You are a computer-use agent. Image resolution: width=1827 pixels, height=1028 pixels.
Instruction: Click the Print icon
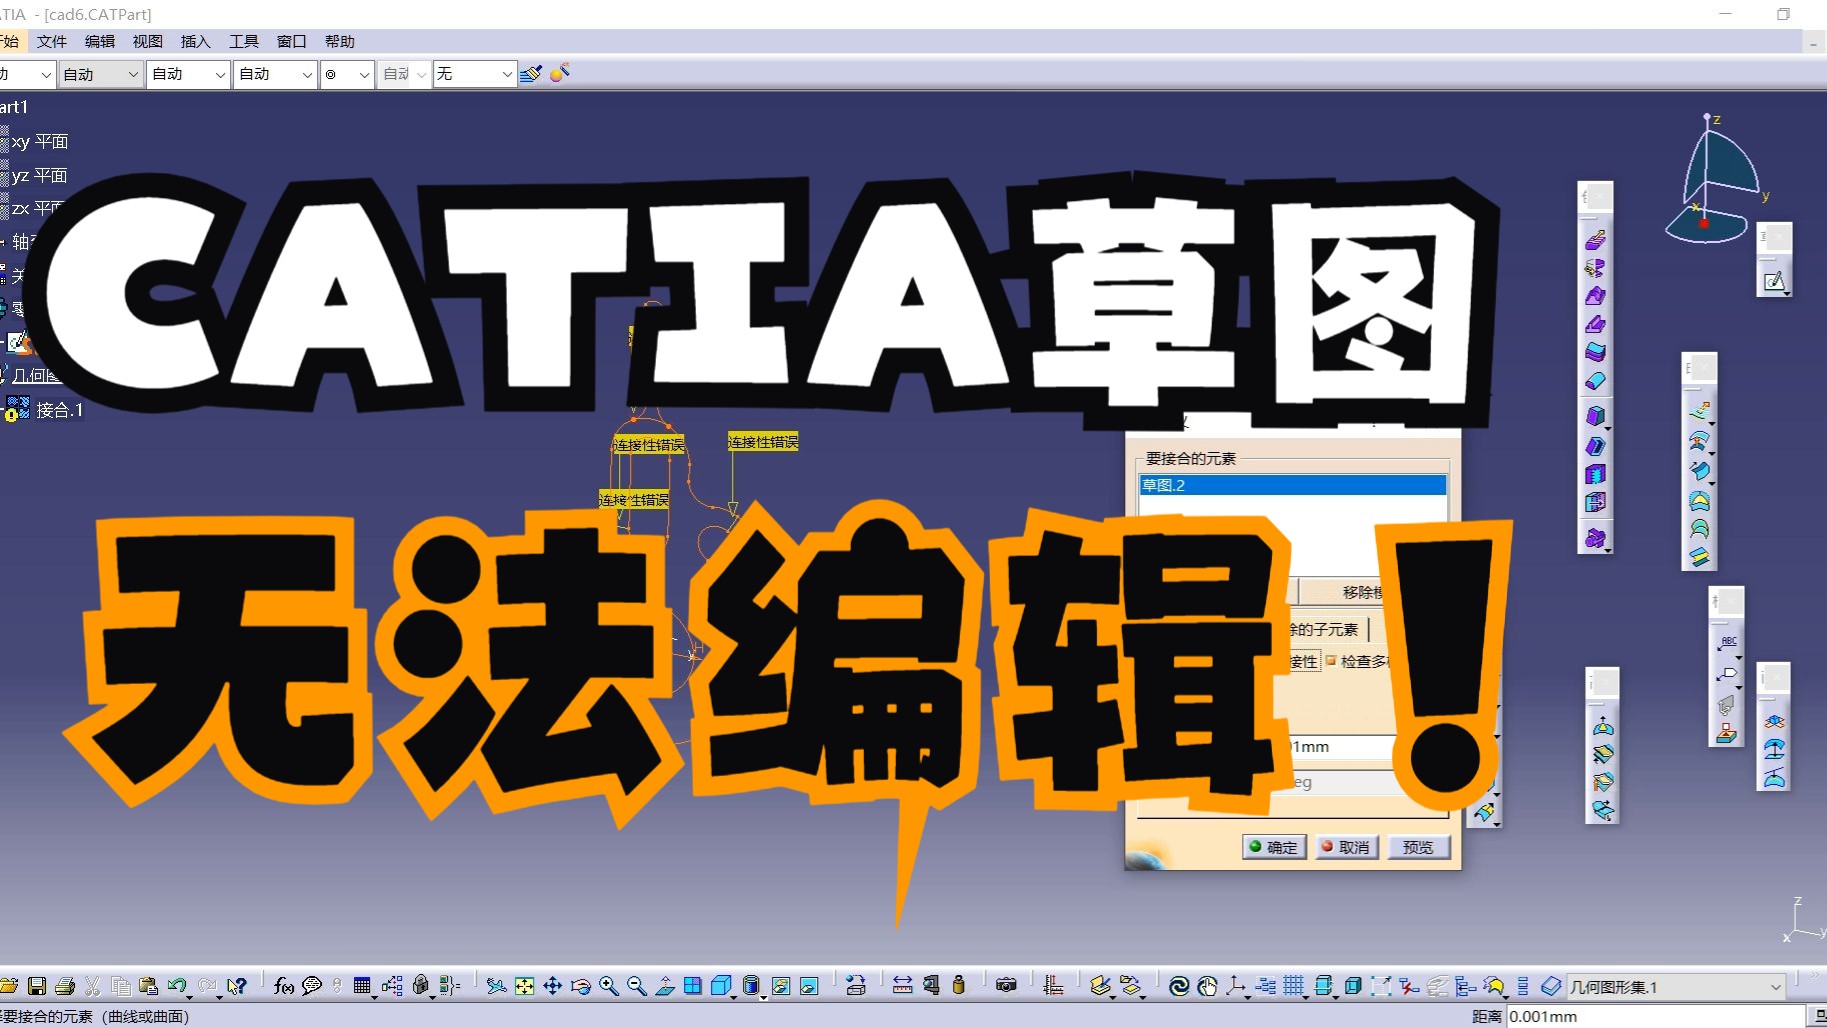(65, 986)
